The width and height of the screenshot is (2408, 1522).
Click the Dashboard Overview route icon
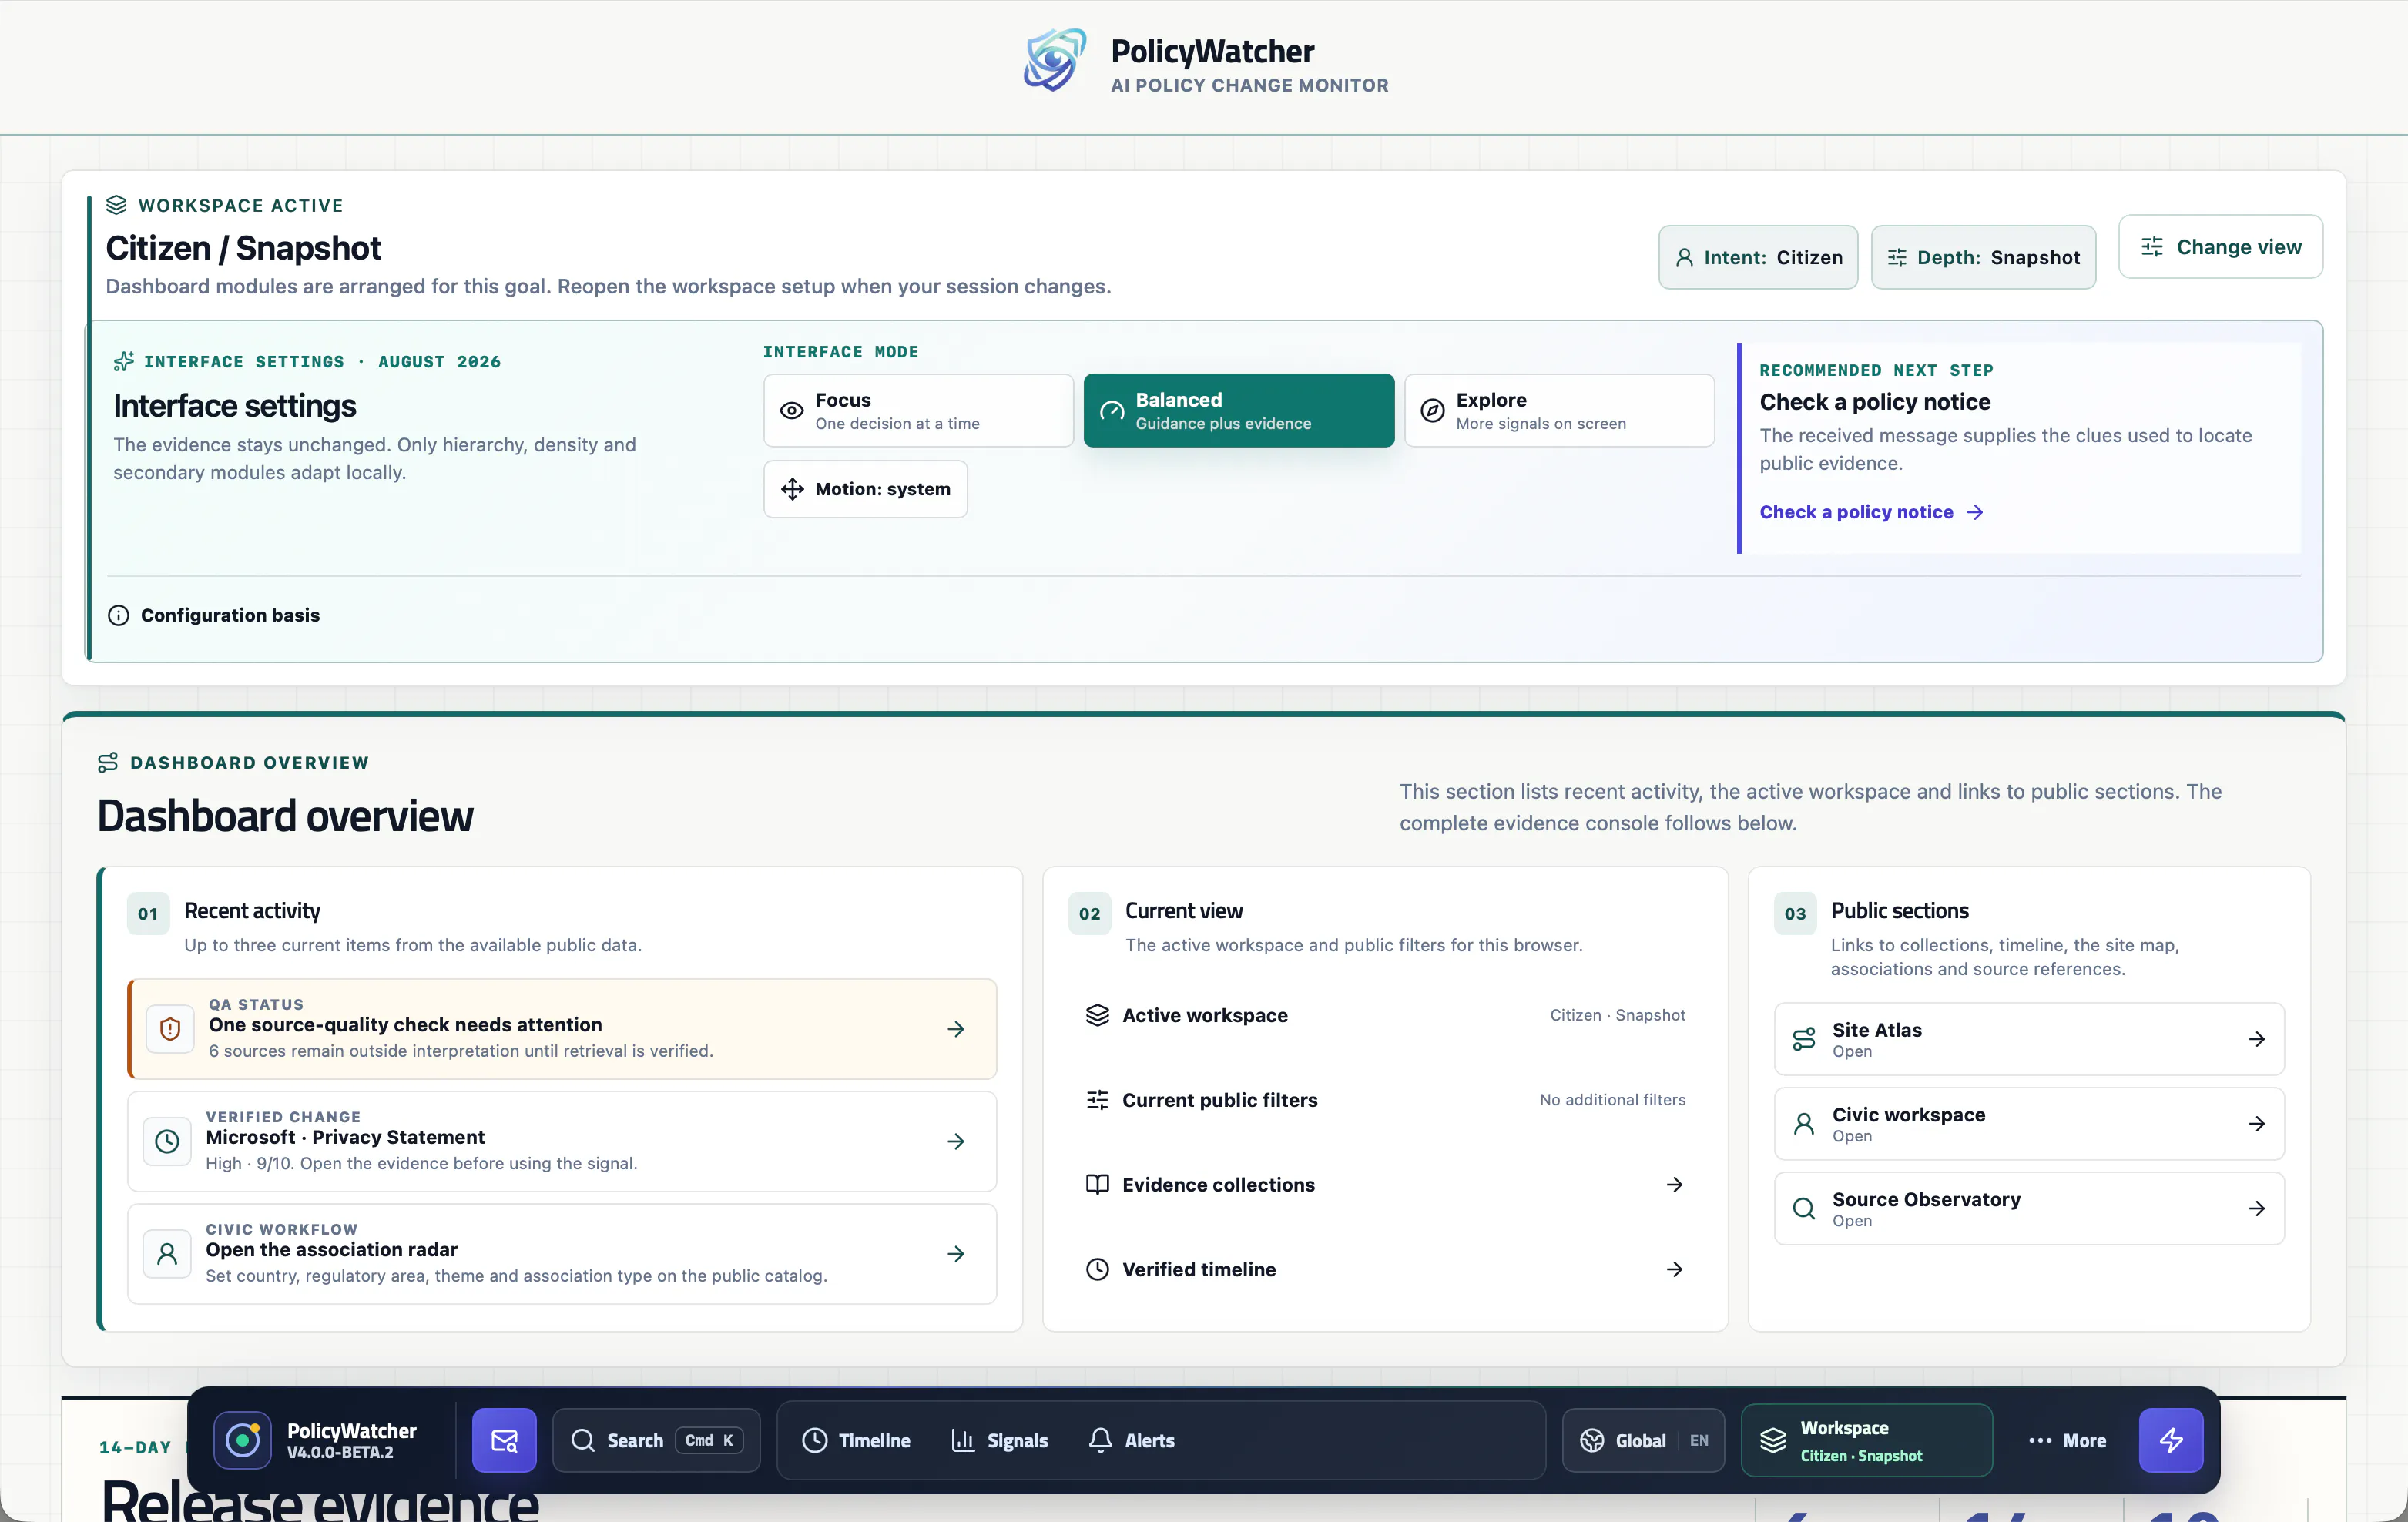coord(108,762)
